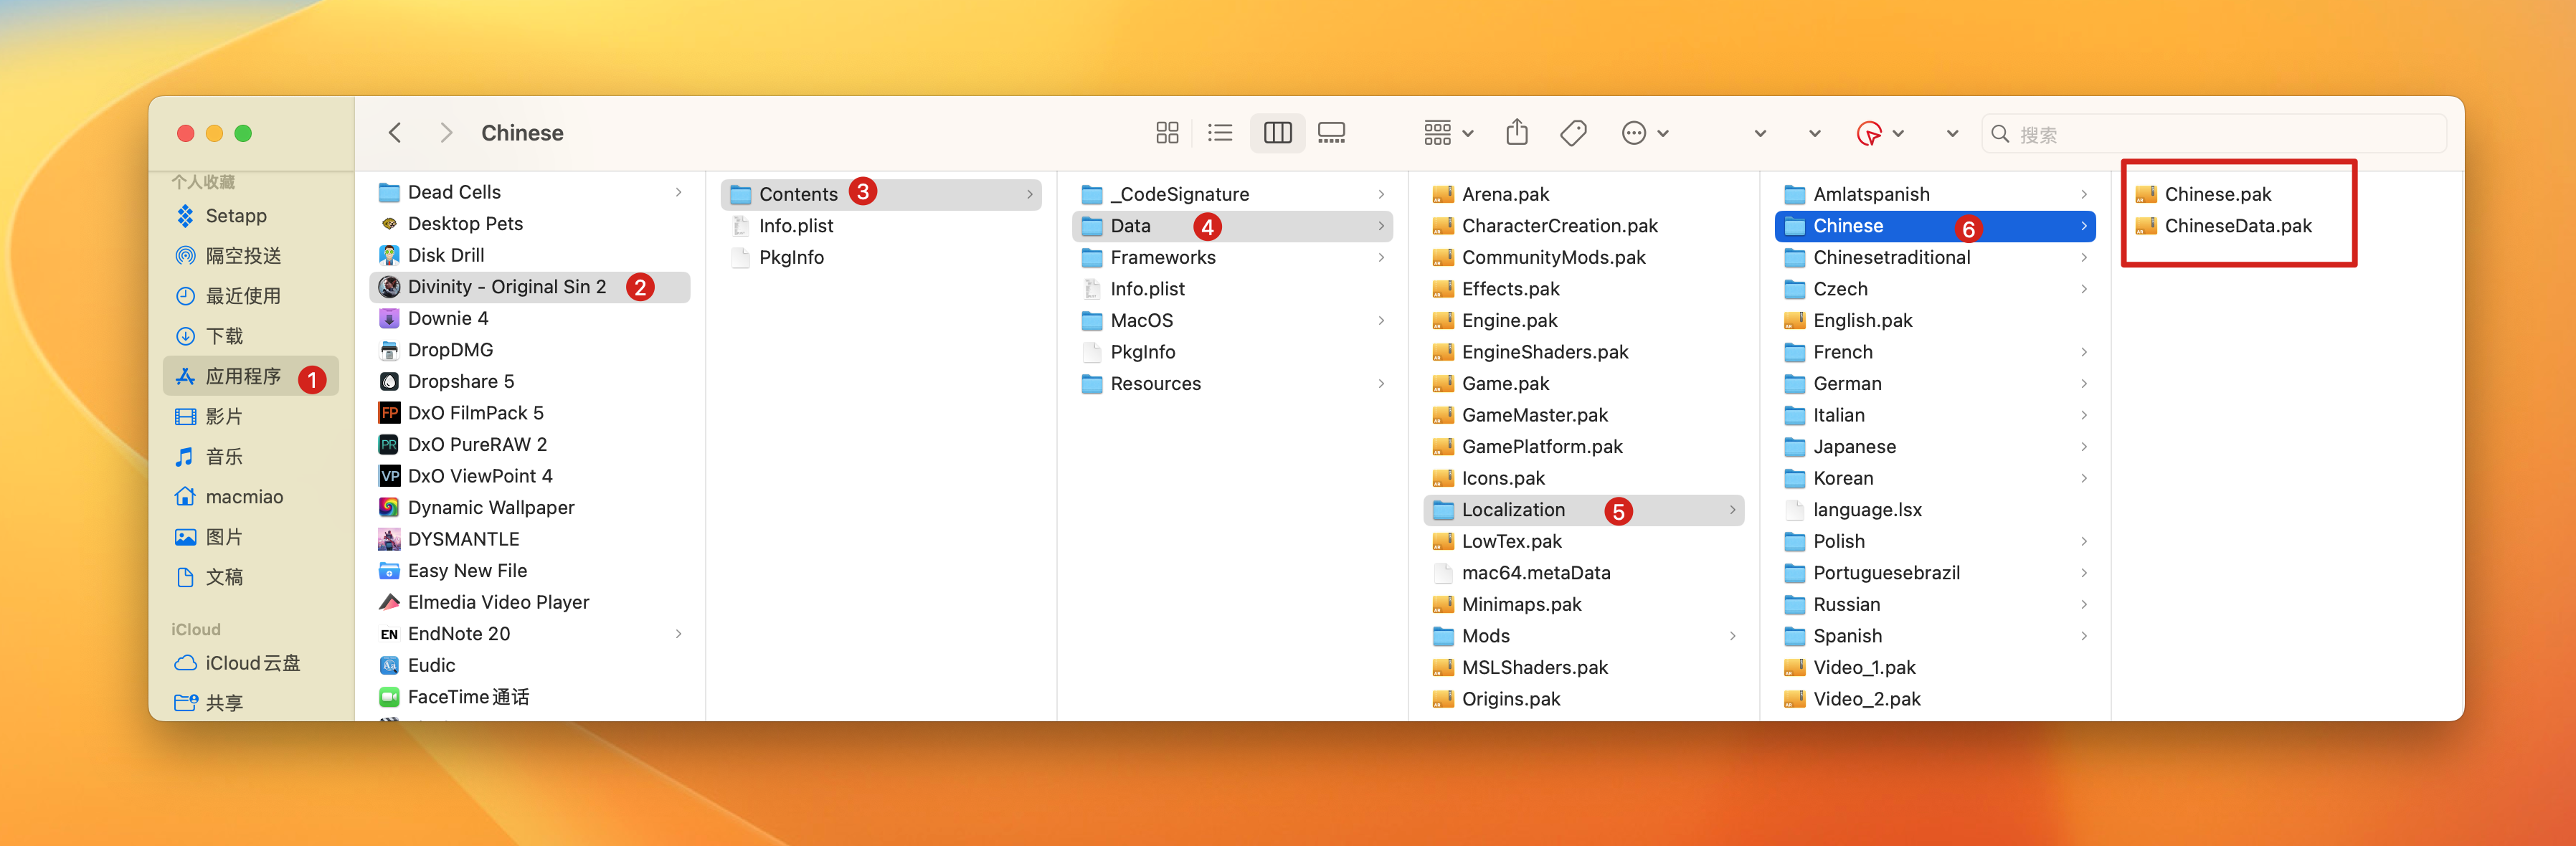Screen dimensions: 2576x846
Task: Switch to gallery view
Action: [x=1331, y=133]
